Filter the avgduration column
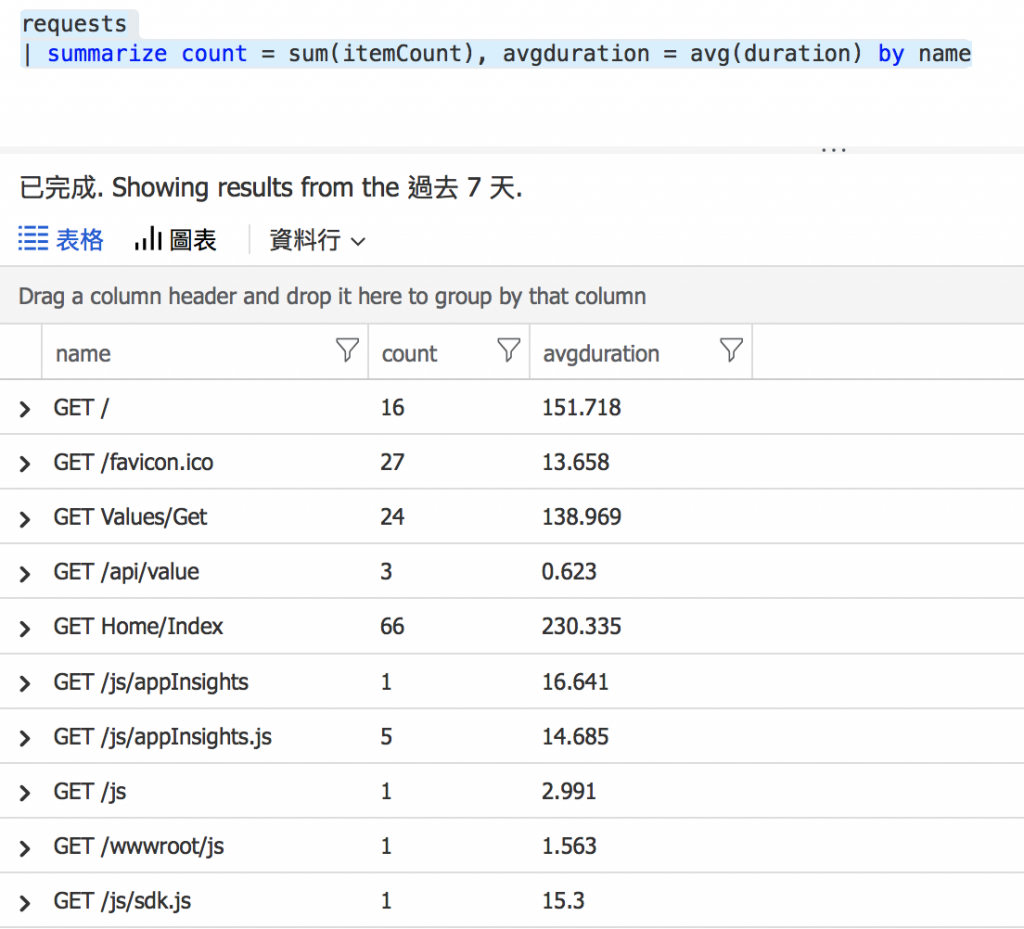 pos(732,350)
